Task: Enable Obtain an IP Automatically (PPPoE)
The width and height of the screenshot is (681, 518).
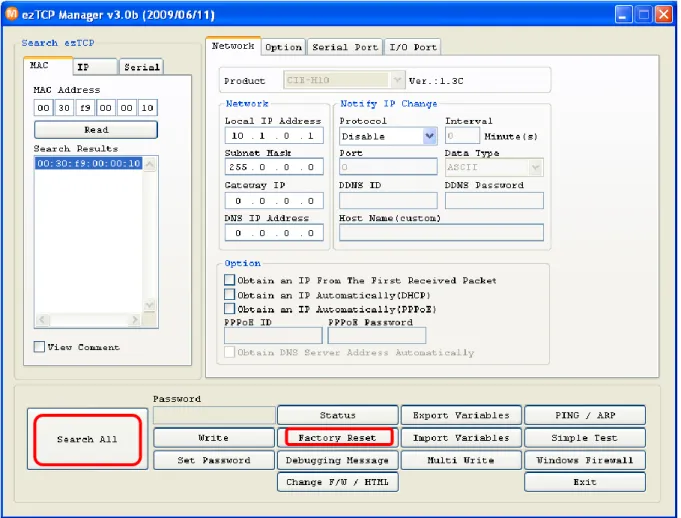Action: pos(229,309)
